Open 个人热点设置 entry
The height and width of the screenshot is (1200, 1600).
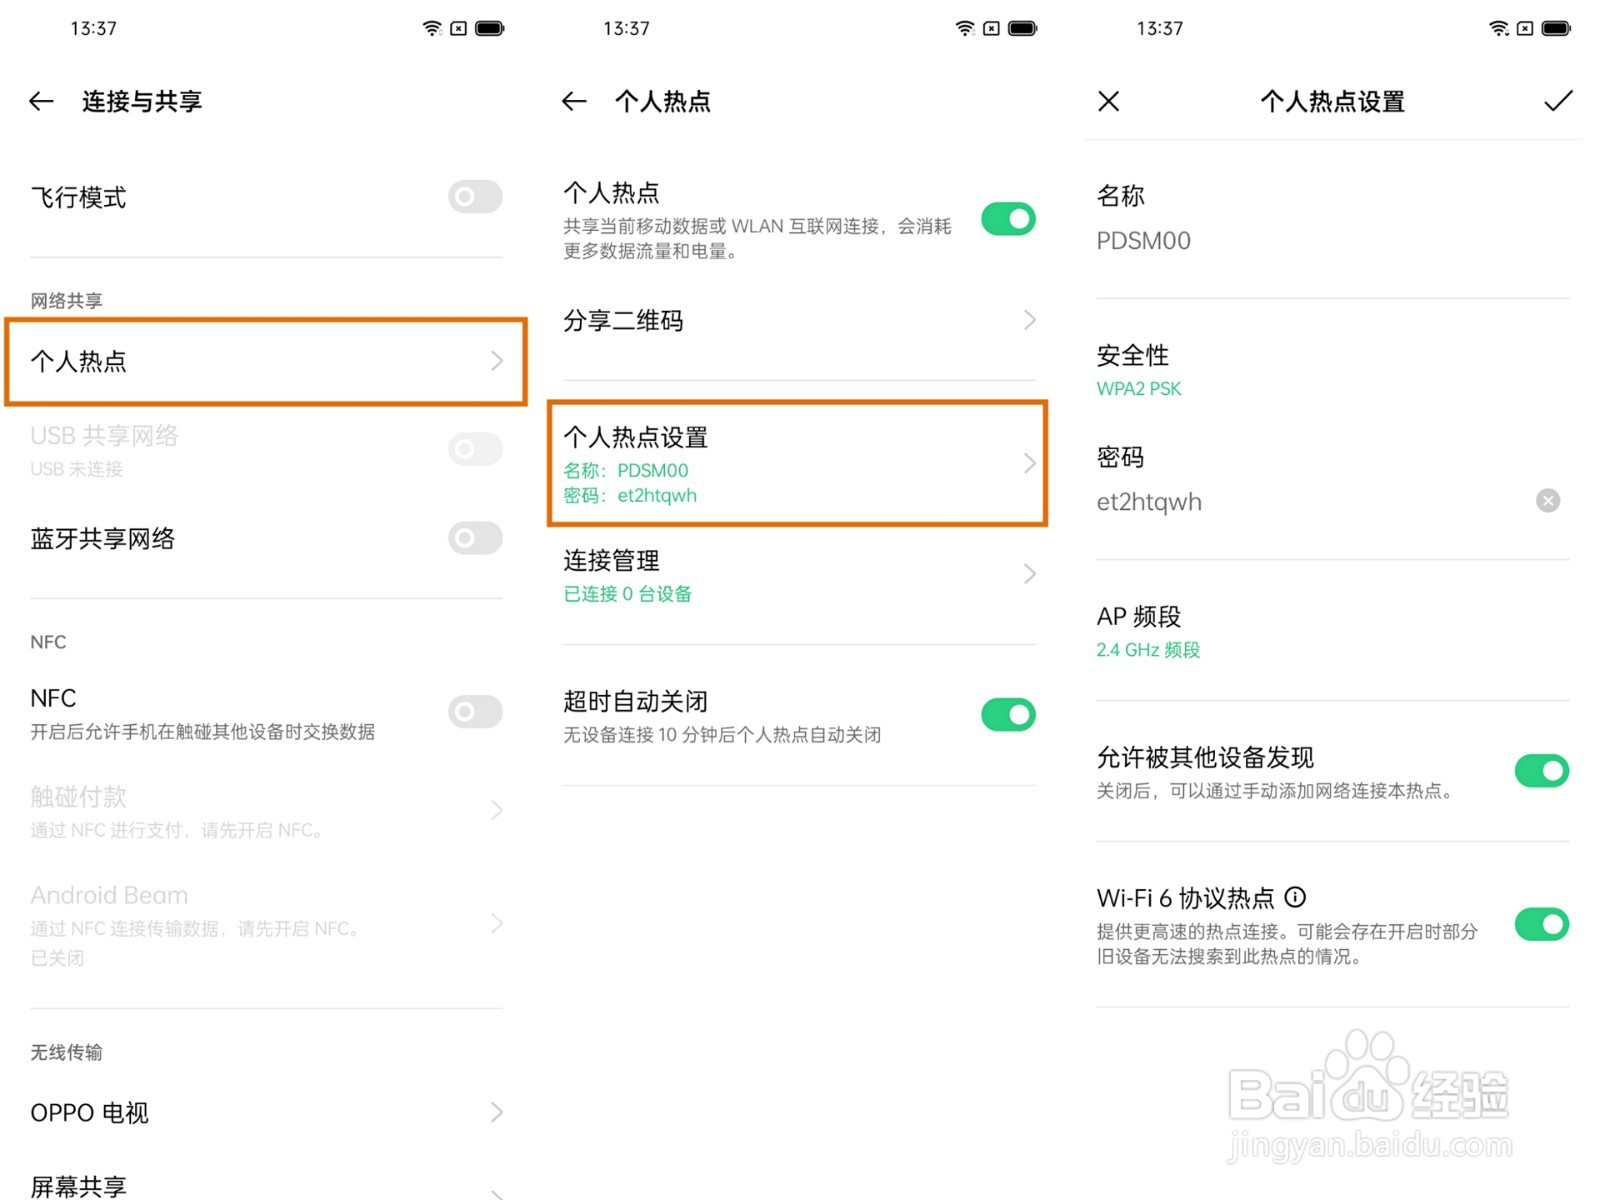797,463
